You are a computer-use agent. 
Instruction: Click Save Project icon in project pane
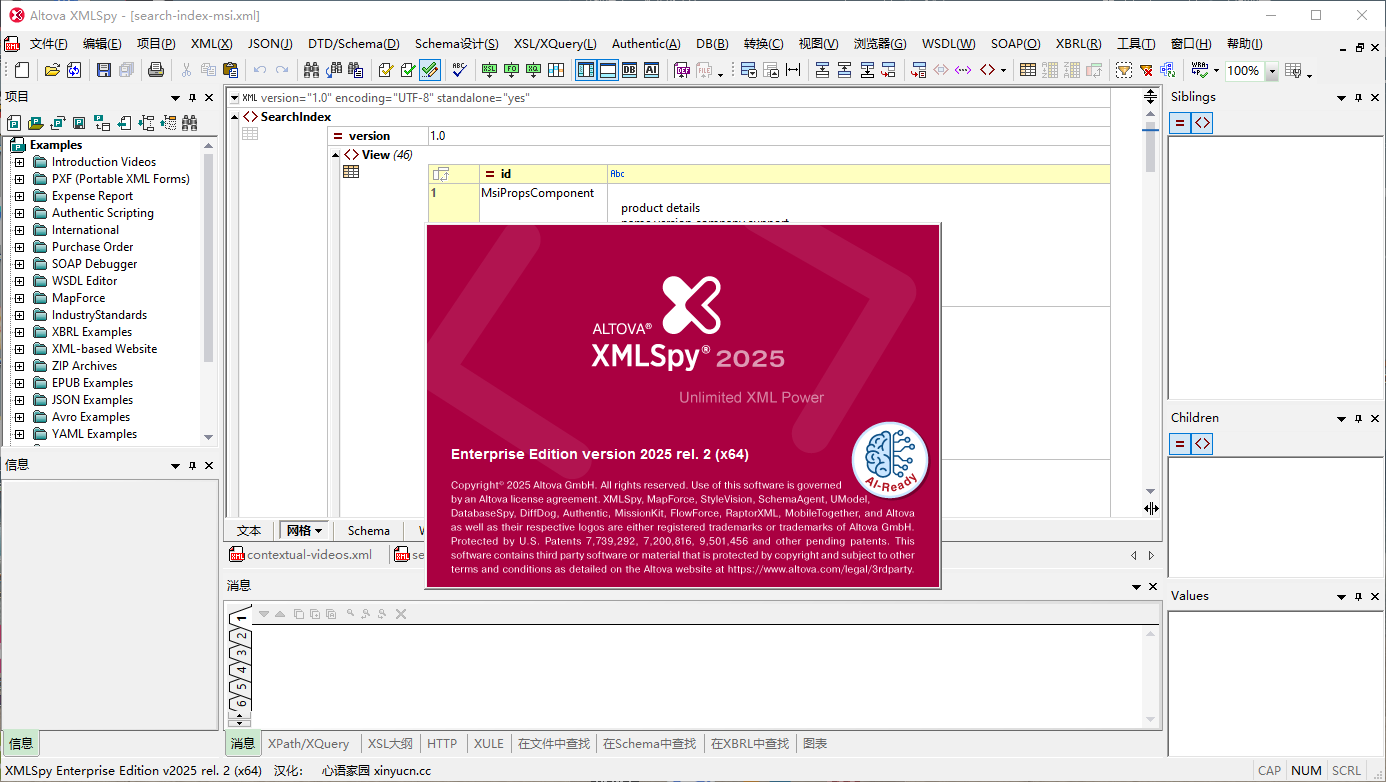pyautogui.click(x=80, y=123)
